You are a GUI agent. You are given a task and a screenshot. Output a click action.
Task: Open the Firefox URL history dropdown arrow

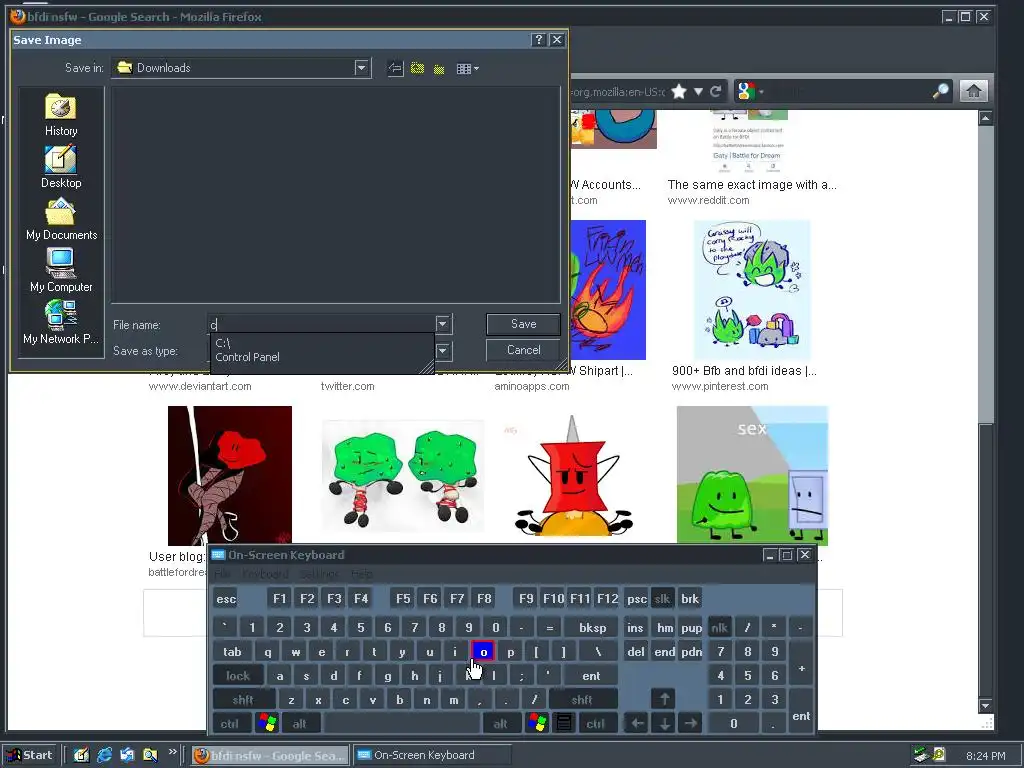(x=698, y=91)
